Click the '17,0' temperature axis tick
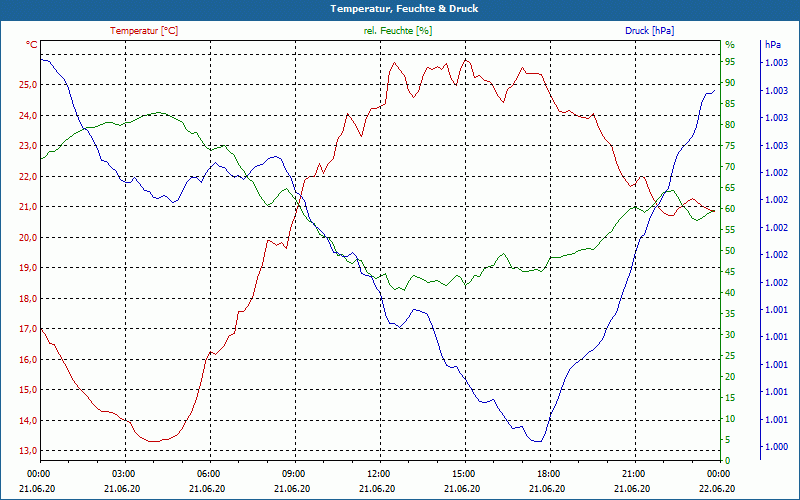Screen dimensions: 800x500 28,329
